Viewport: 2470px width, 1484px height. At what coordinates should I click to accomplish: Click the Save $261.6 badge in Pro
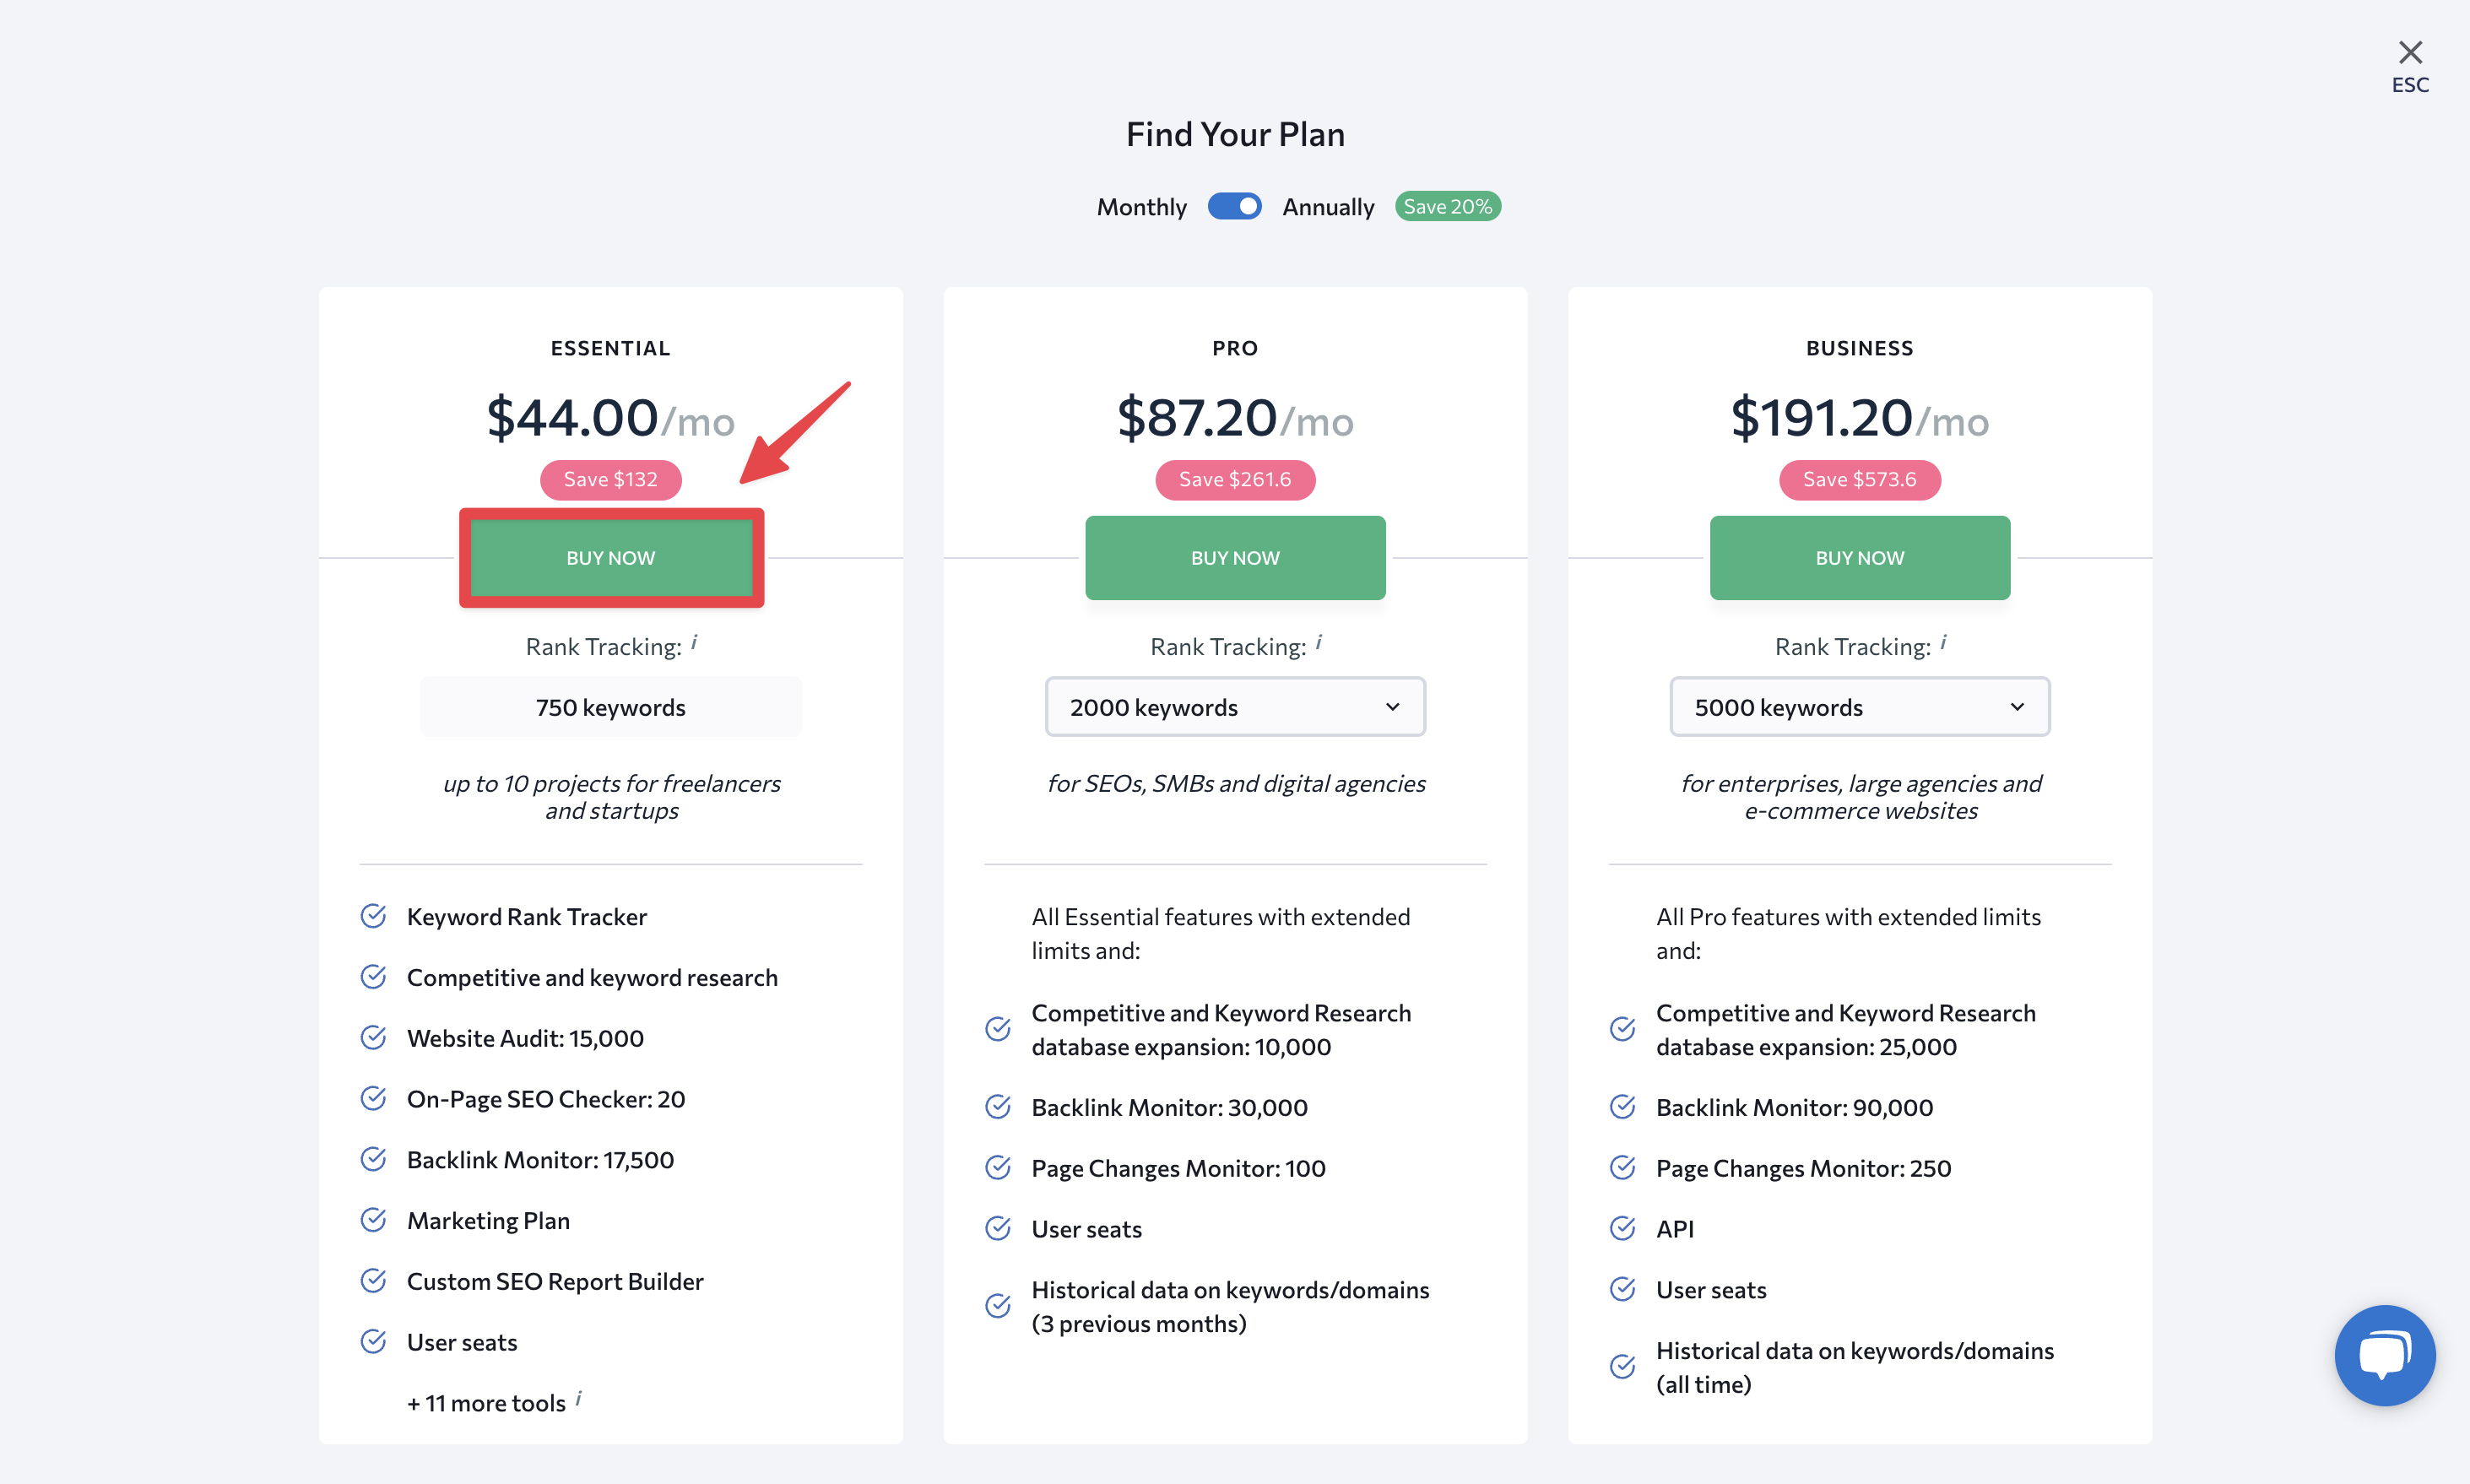1235,480
